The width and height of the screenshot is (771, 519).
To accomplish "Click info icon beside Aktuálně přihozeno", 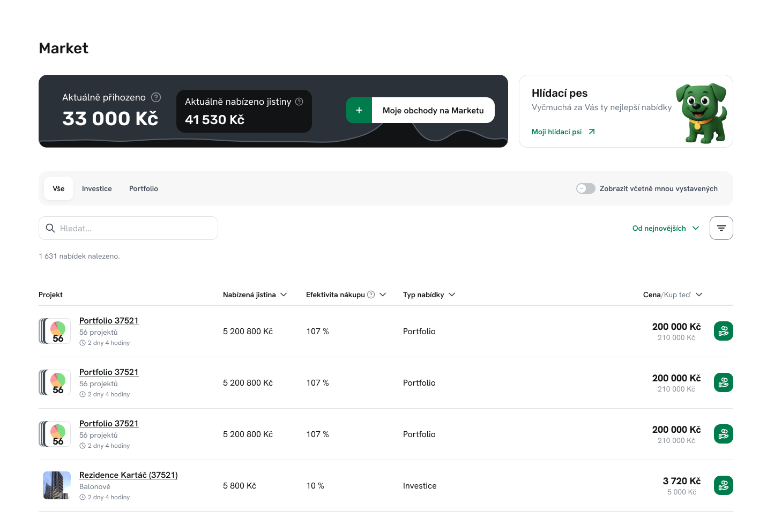I will point(156,97).
